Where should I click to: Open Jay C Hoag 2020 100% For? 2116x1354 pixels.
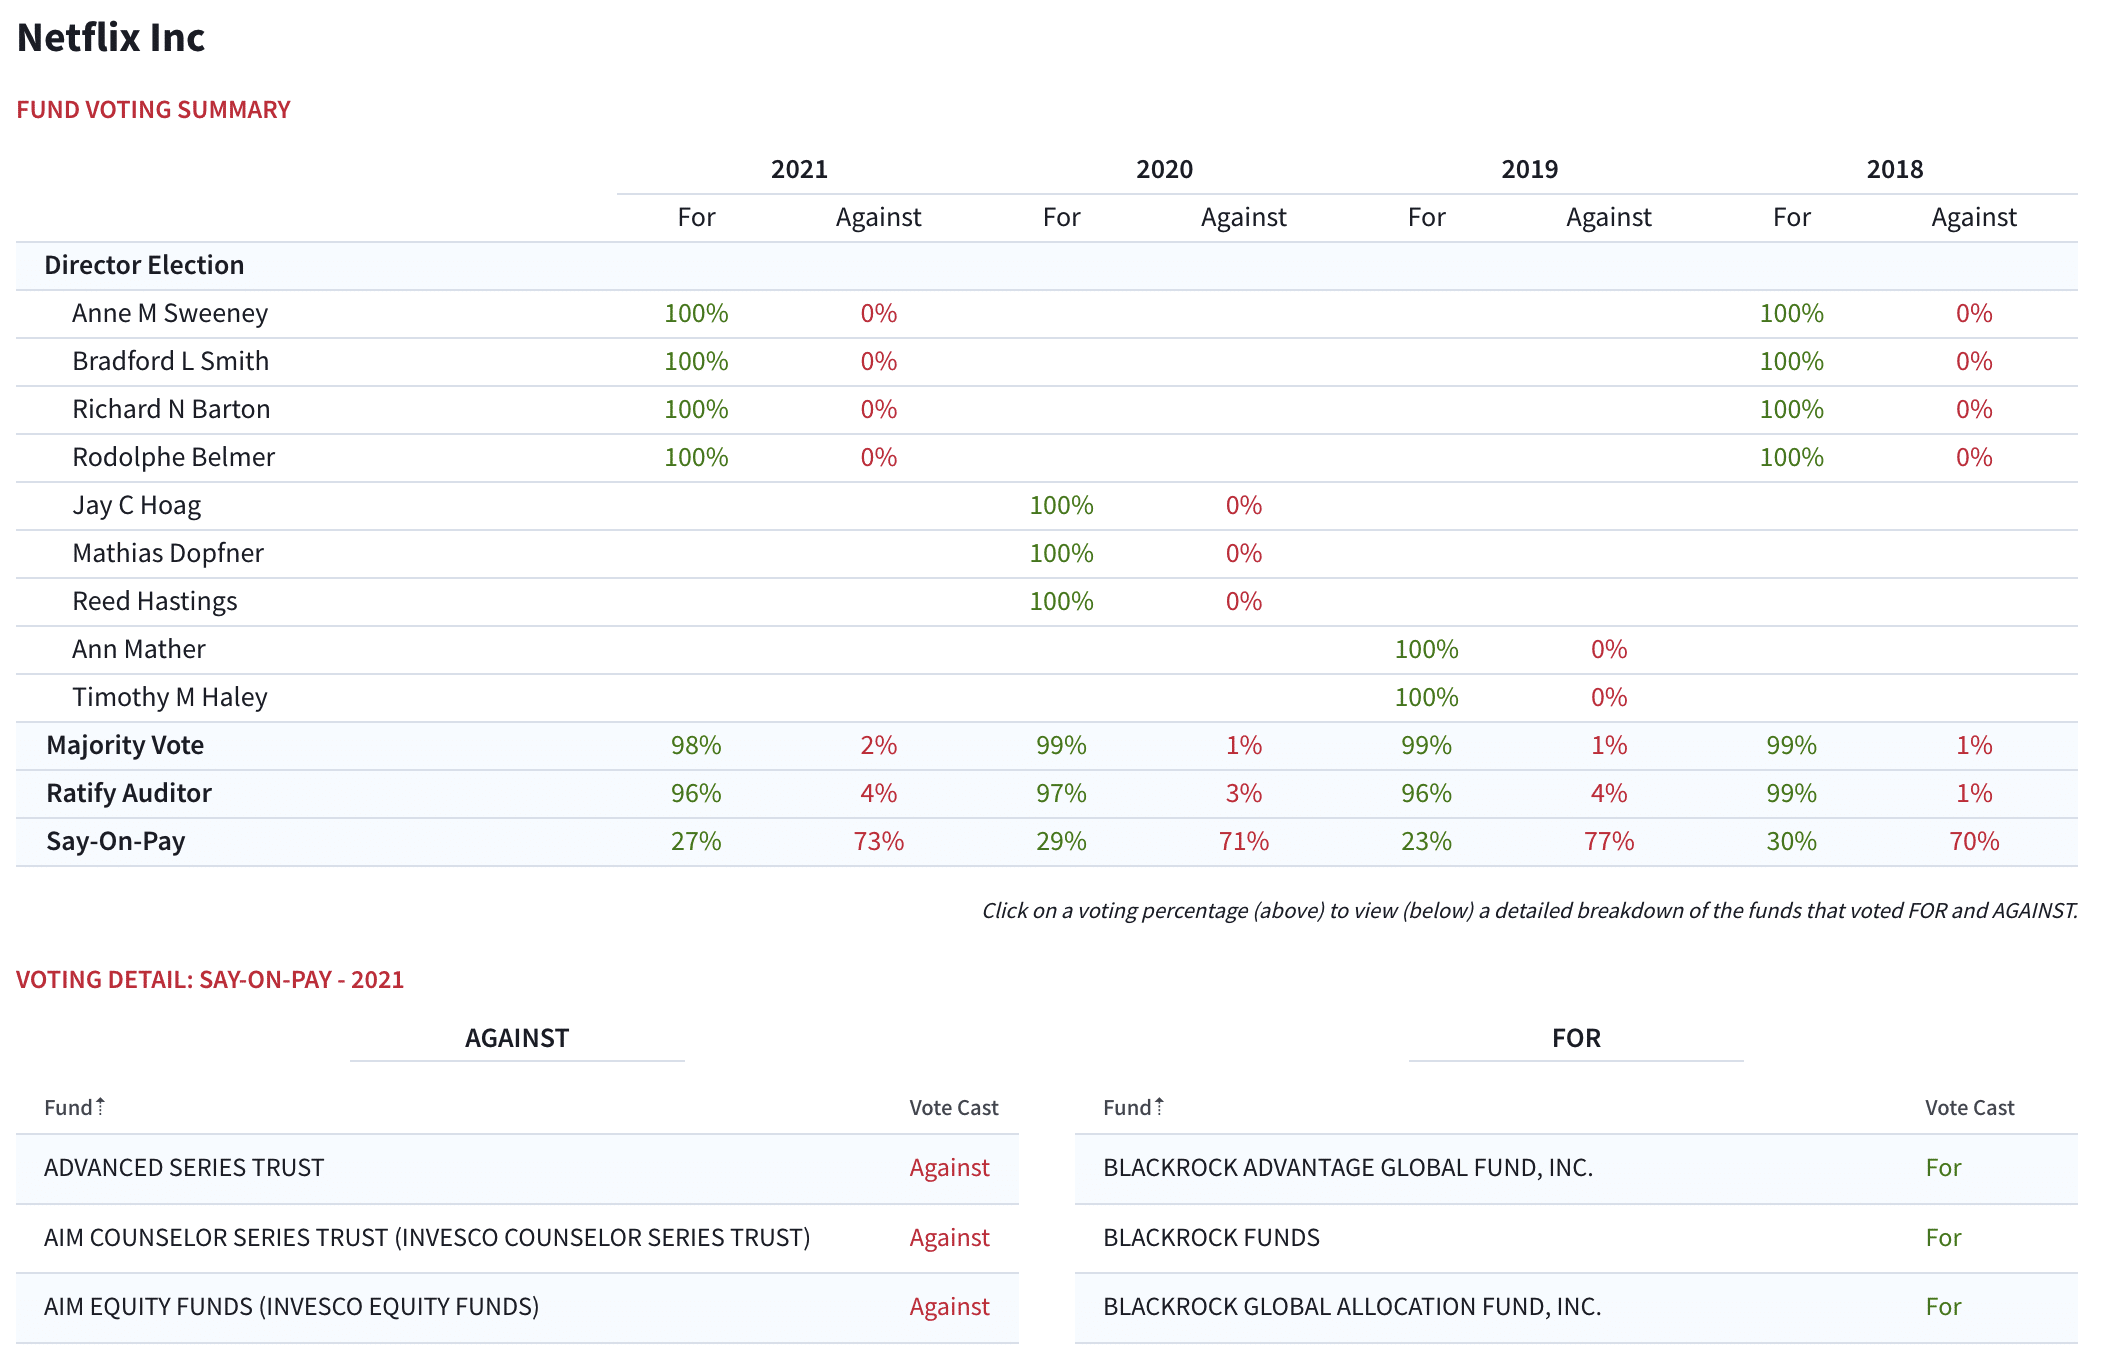pos(1061,505)
